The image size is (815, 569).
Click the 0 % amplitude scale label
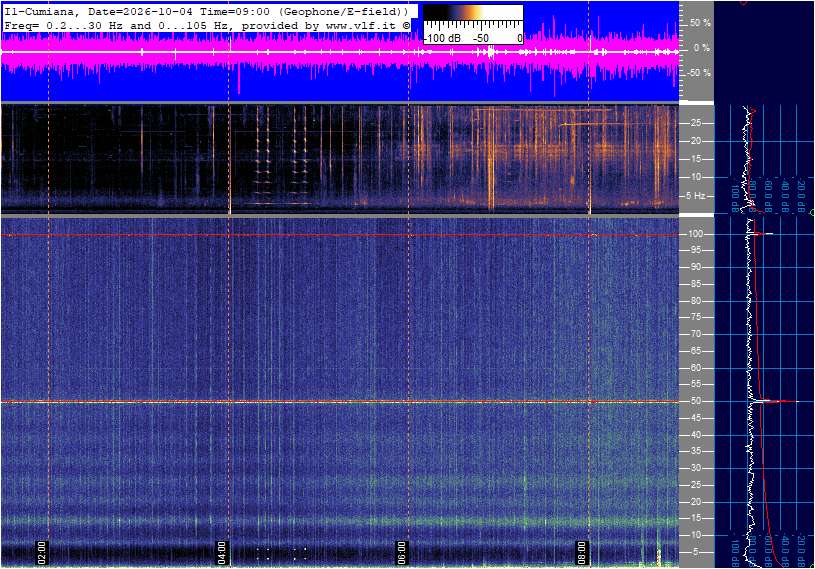click(701, 48)
